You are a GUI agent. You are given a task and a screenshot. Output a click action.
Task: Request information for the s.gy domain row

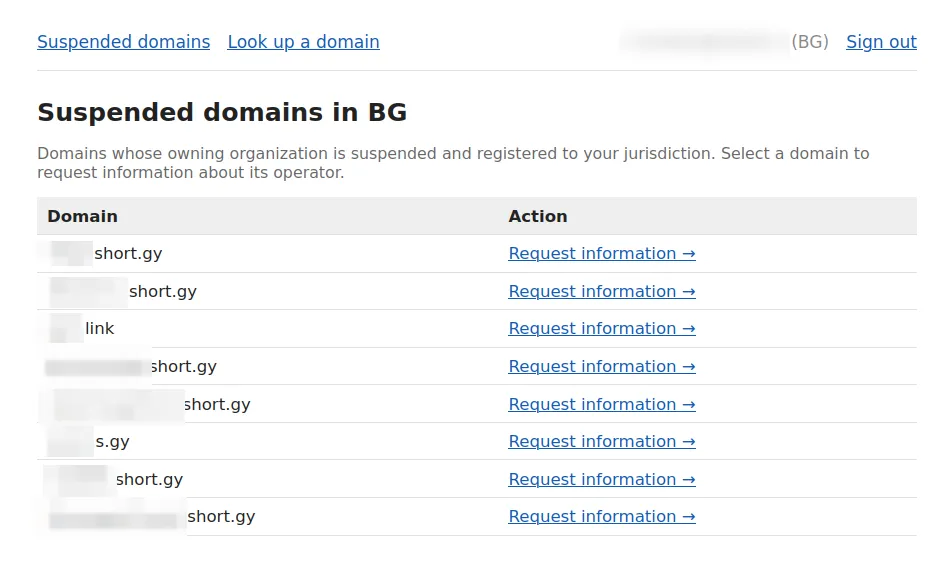(x=602, y=441)
